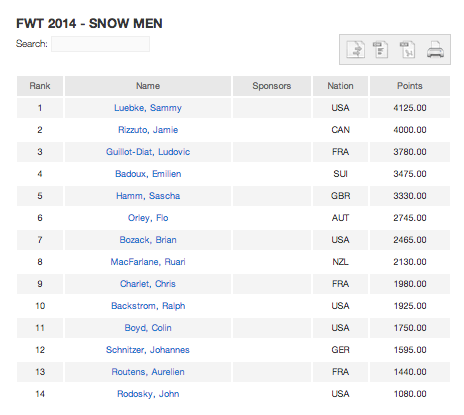Open MacFarlane, Ruari rider link
Viewport: 464px width, 415px height.
tap(148, 262)
